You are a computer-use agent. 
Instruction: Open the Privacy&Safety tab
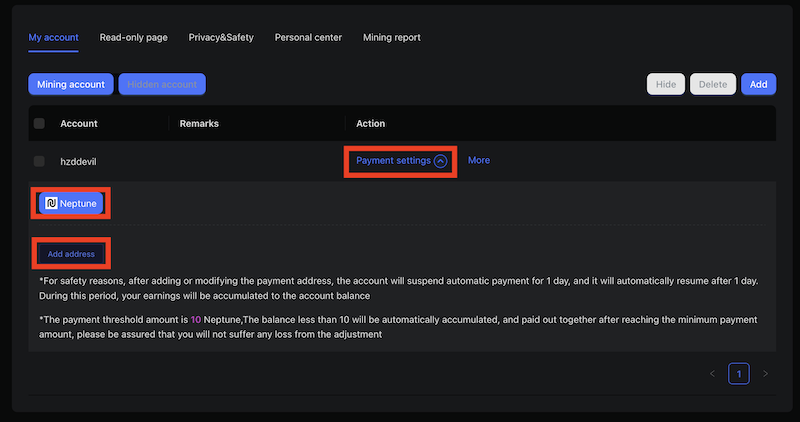pos(221,38)
